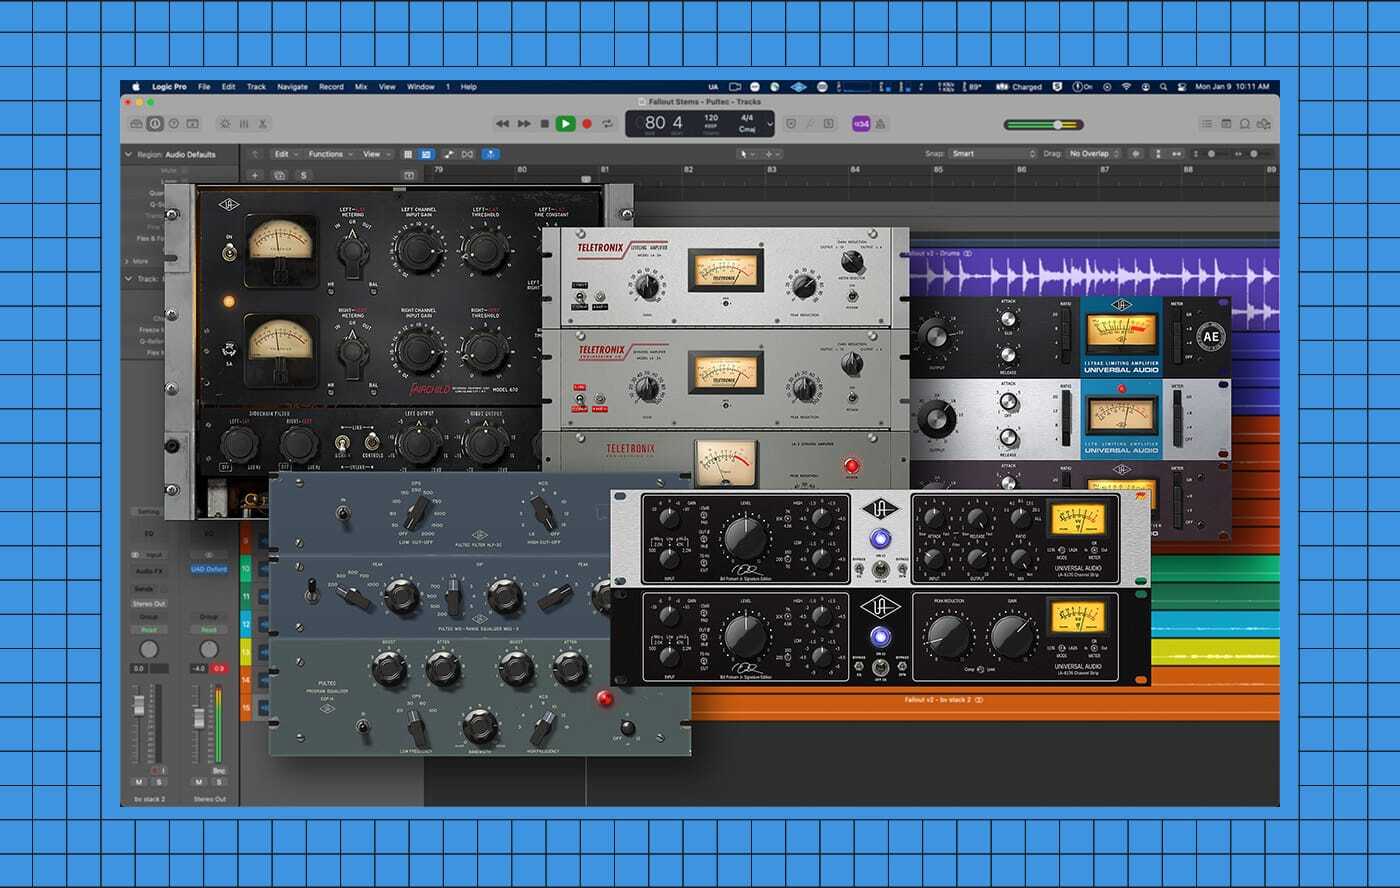Open the Edit dropdown in Tracks area

(x=285, y=154)
